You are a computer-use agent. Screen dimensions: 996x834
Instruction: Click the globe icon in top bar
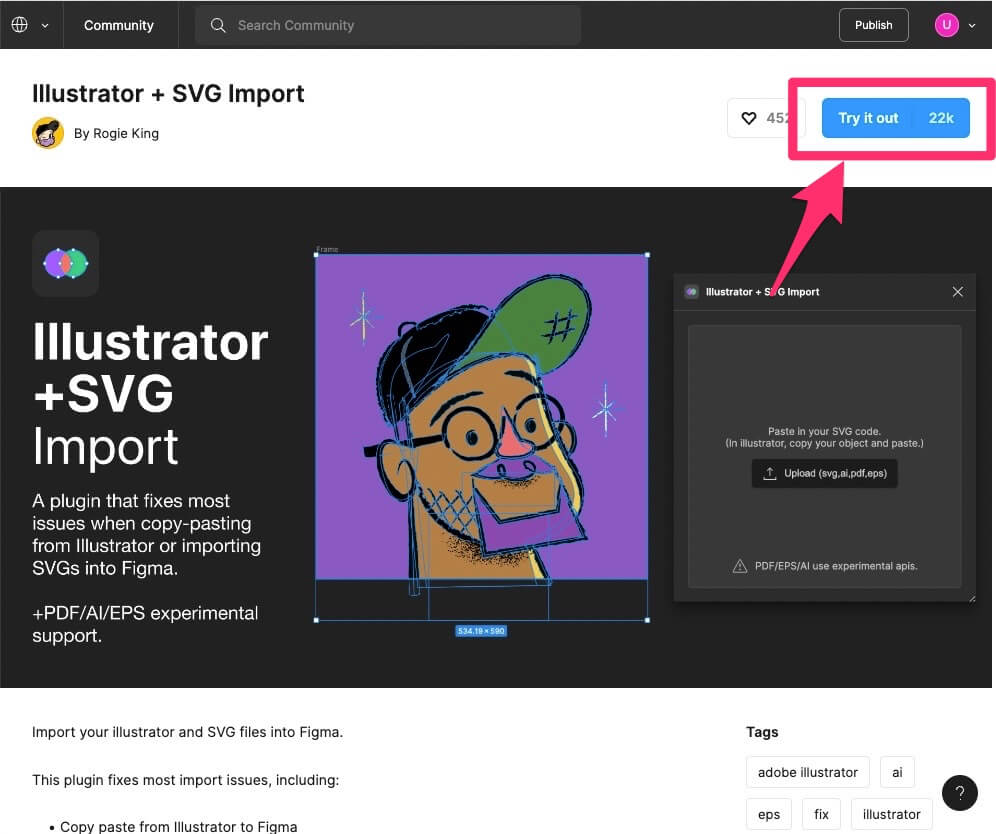[20, 25]
